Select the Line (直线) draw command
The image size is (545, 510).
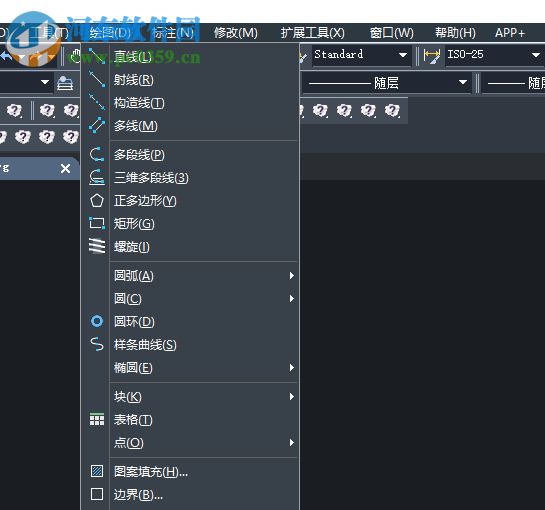[x=190, y=57]
